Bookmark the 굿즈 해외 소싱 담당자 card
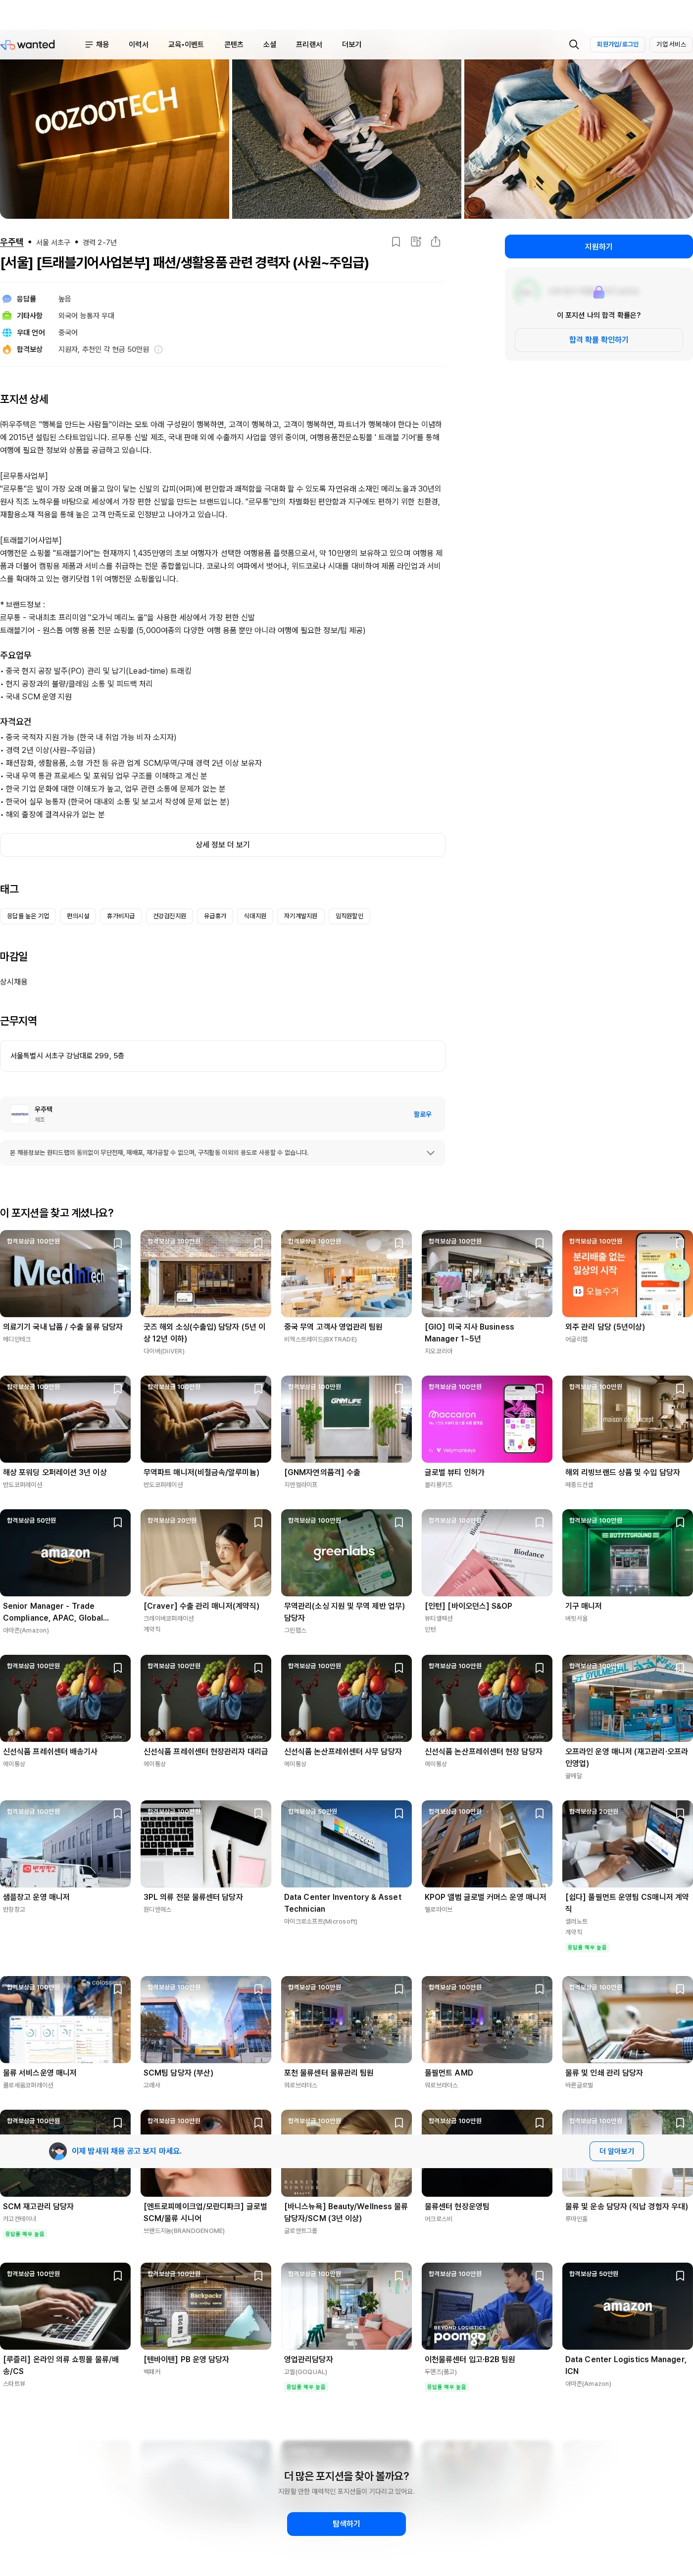The height and width of the screenshot is (2576, 693). (258, 1243)
